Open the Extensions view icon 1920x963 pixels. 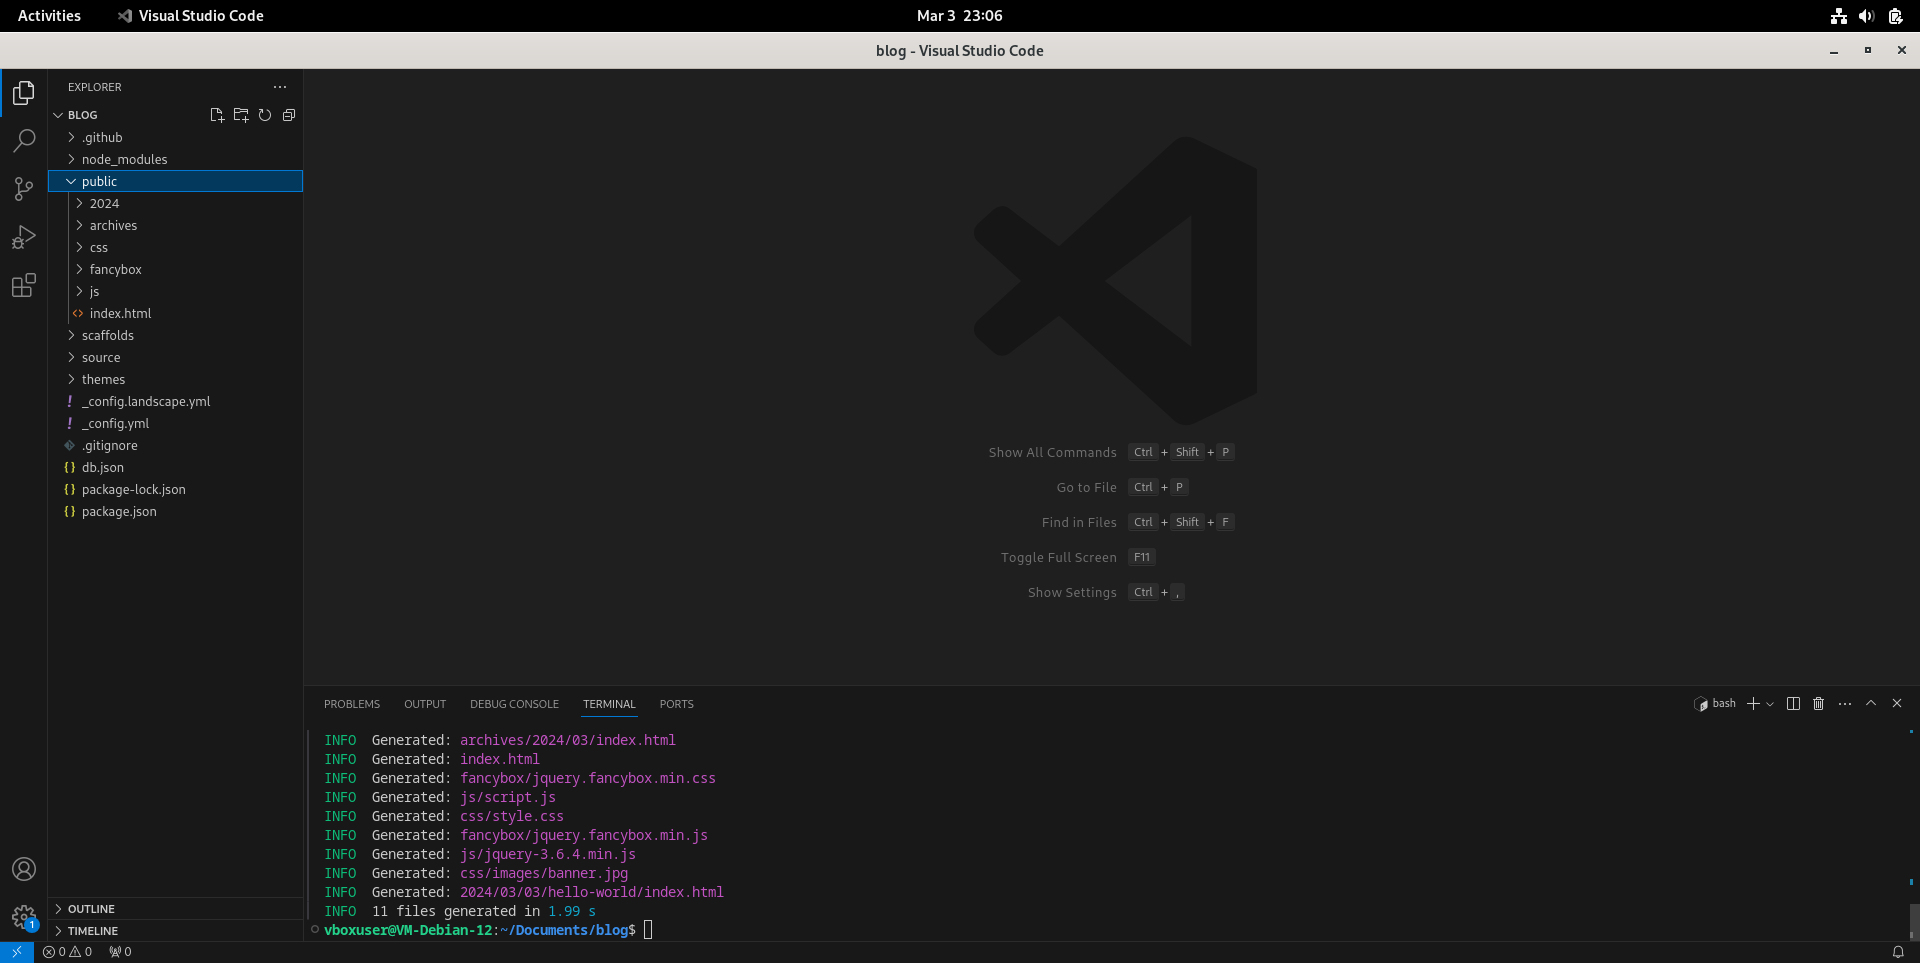(24, 285)
